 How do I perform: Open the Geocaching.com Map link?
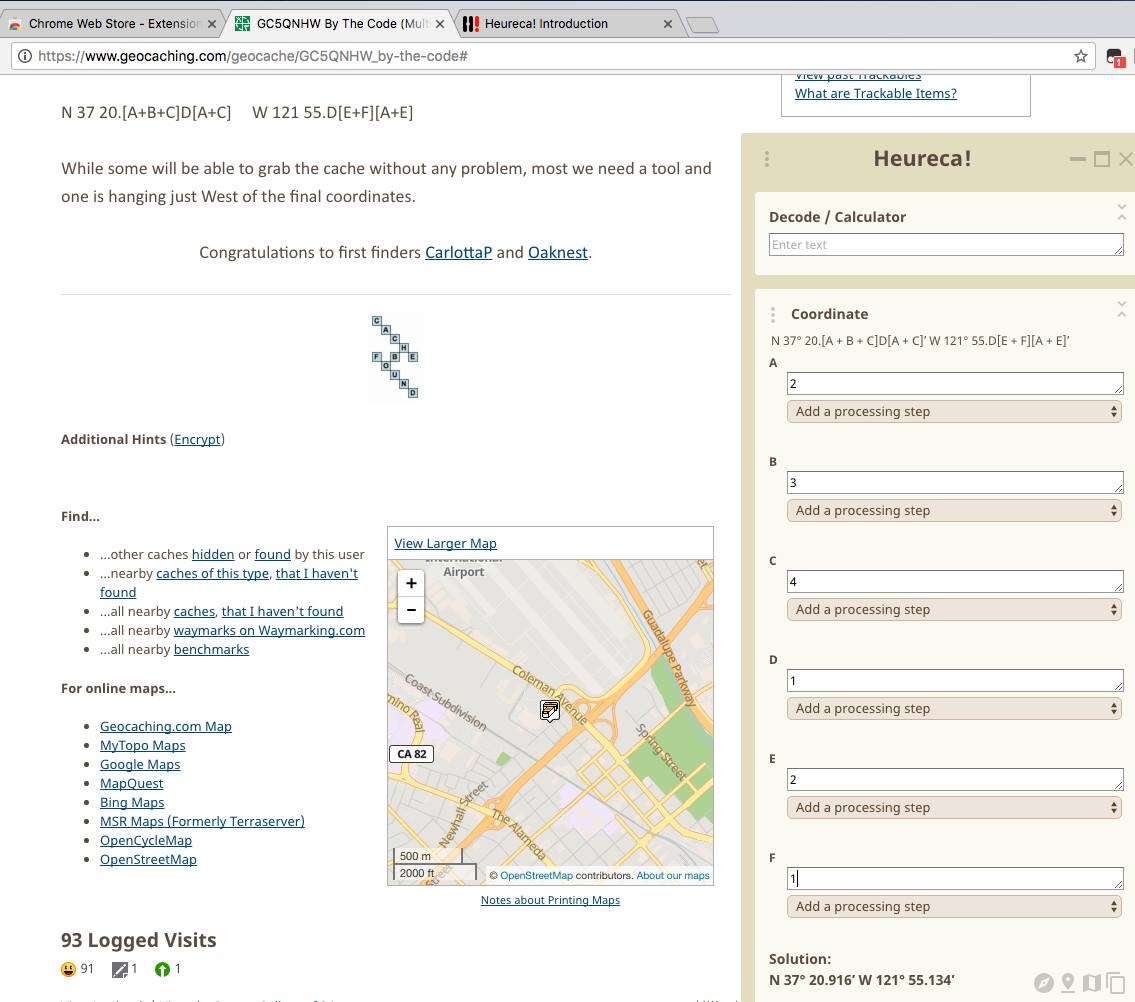tap(166, 726)
